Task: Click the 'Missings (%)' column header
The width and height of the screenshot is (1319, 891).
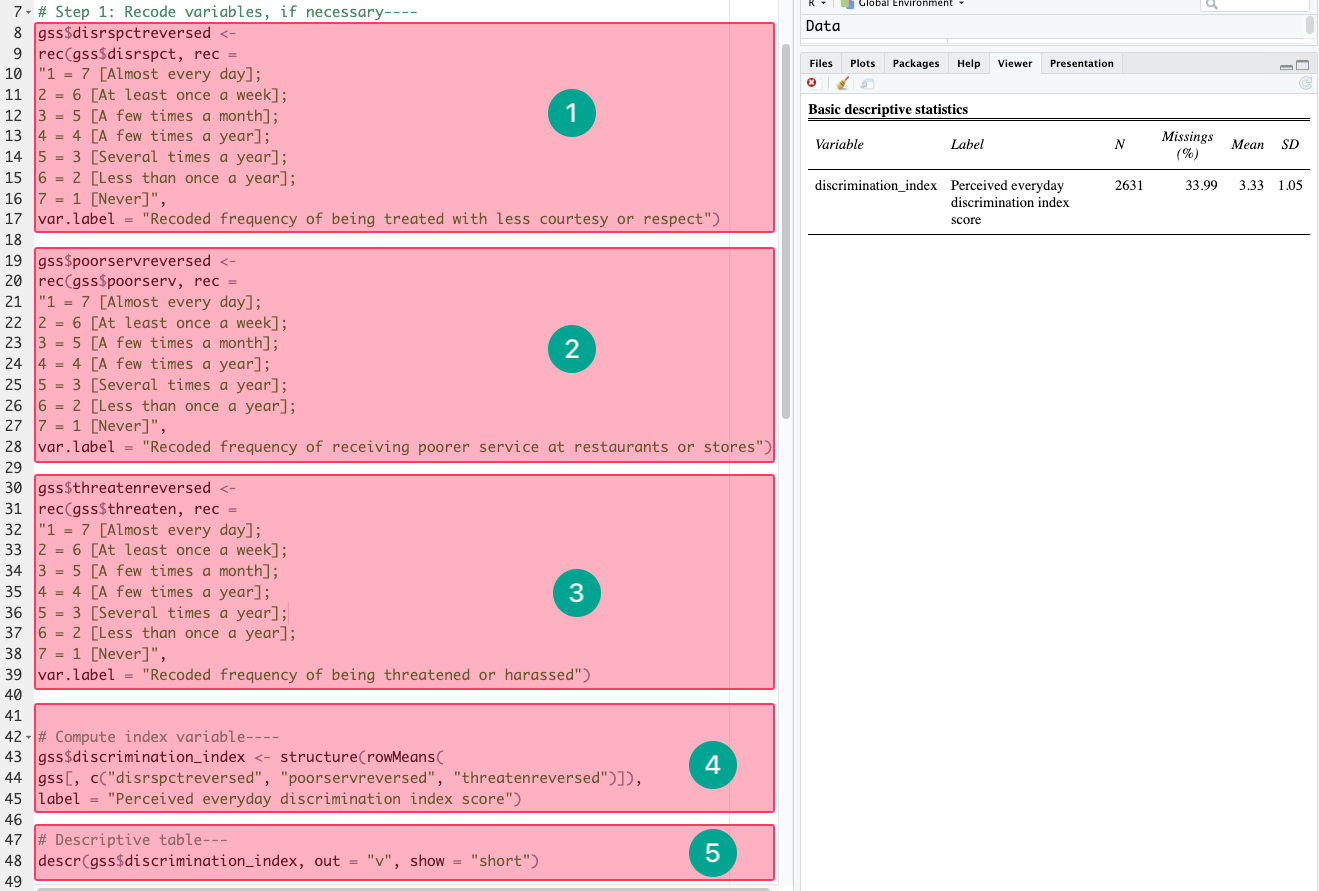Action: point(1187,145)
